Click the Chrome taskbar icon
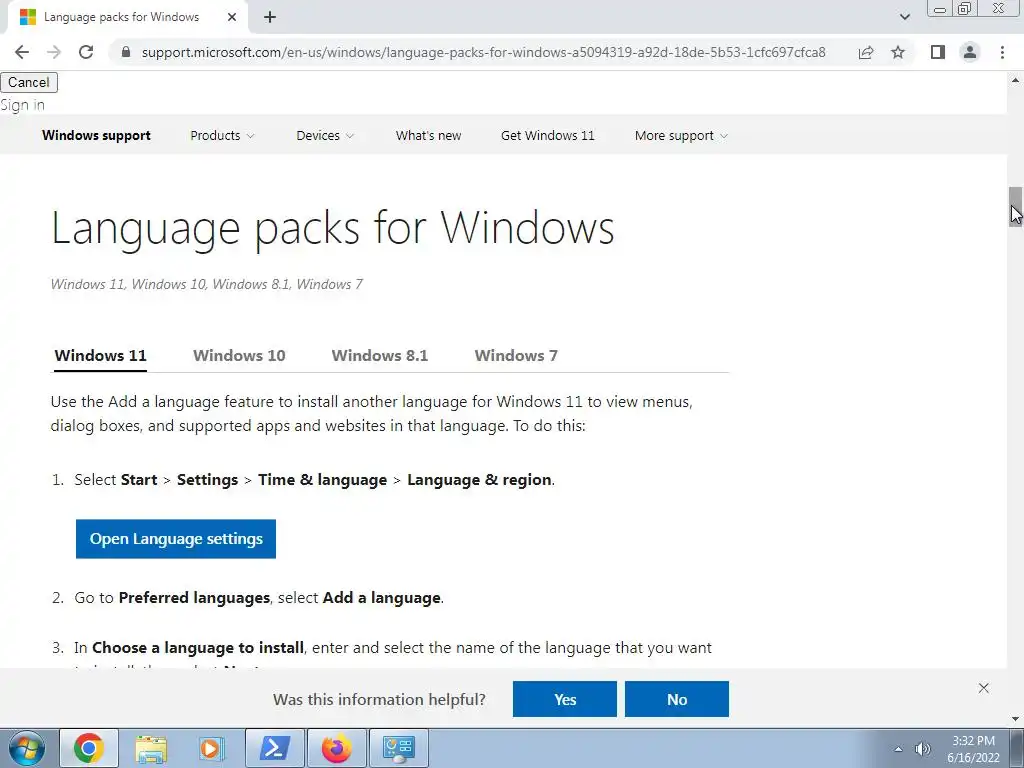1024x768 pixels. tap(89, 748)
